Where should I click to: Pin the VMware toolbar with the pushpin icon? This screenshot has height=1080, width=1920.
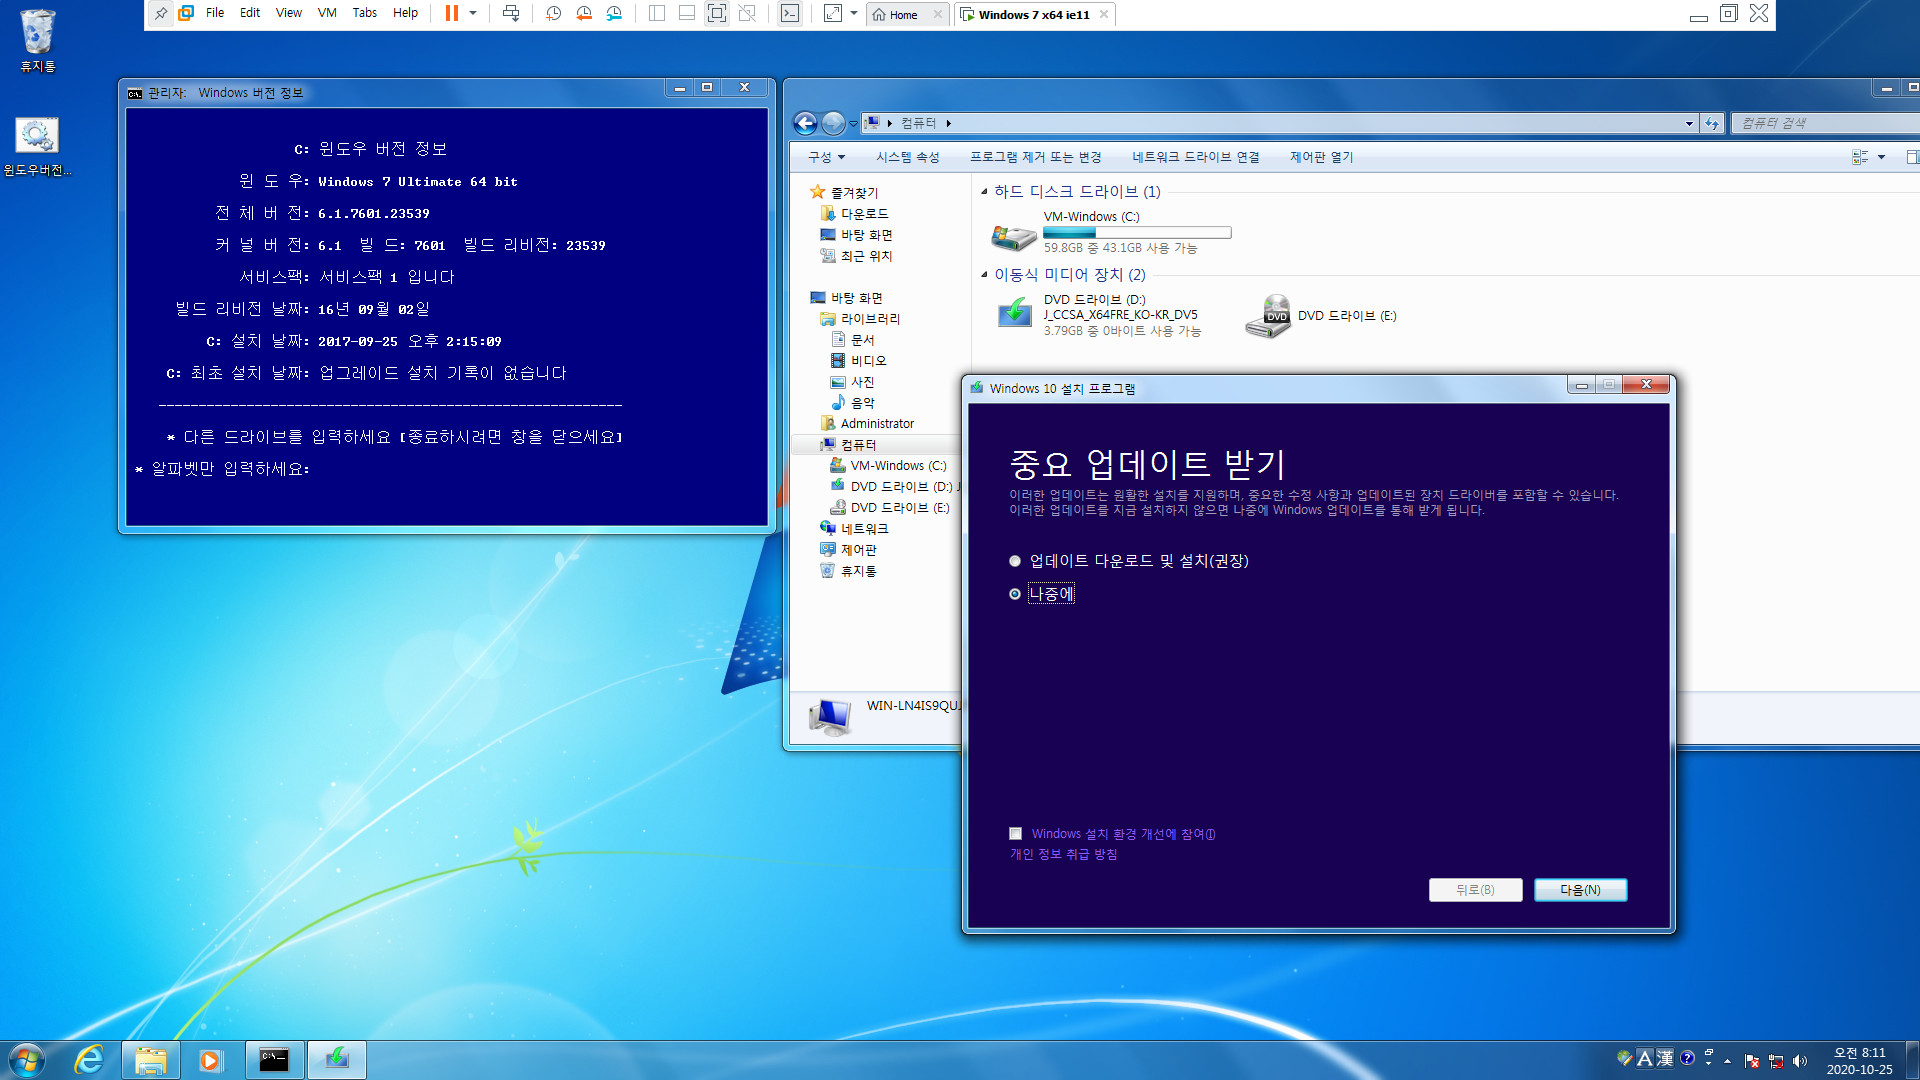click(161, 14)
